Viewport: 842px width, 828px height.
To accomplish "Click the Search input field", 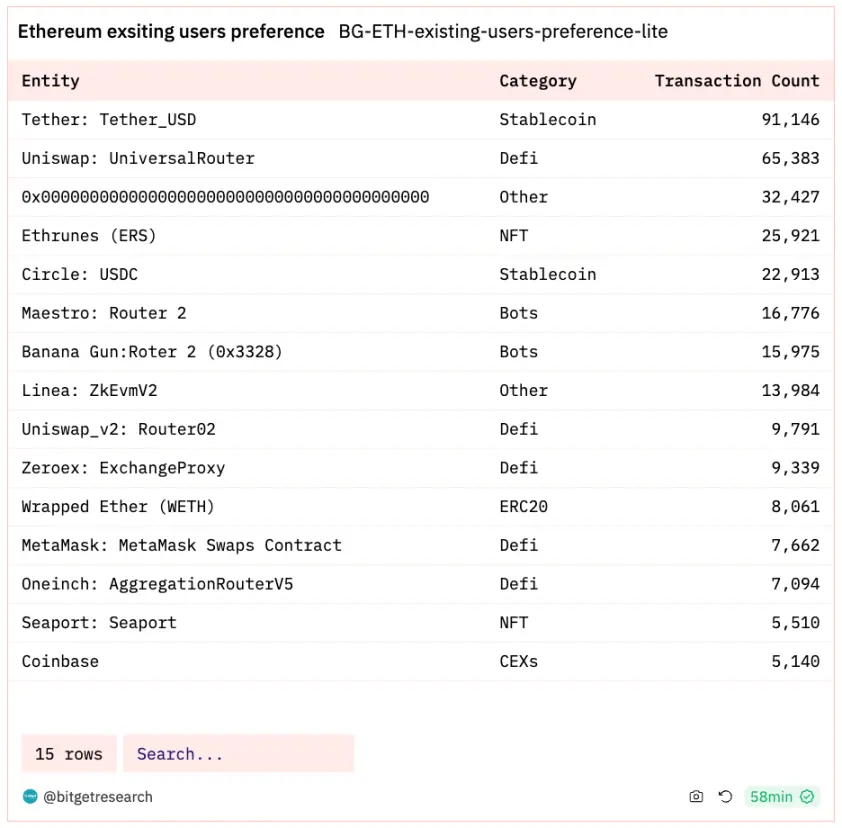I will [238, 754].
